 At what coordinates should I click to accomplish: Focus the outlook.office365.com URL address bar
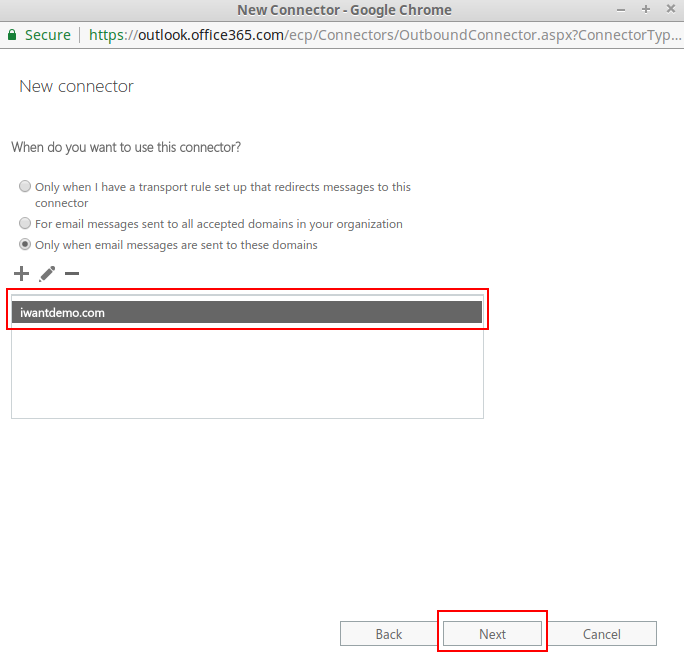pyautogui.click(x=380, y=34)
